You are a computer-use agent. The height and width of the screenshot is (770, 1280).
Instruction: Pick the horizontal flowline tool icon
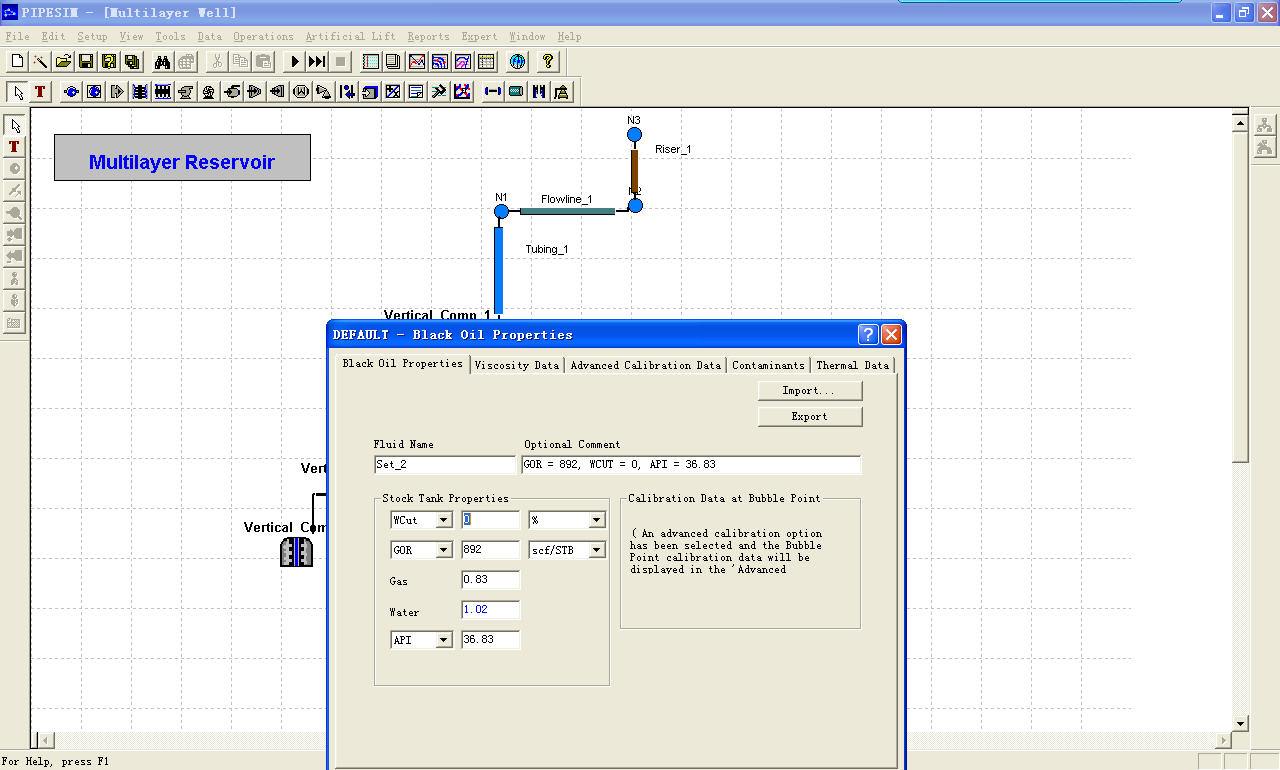tap(493, 92)
